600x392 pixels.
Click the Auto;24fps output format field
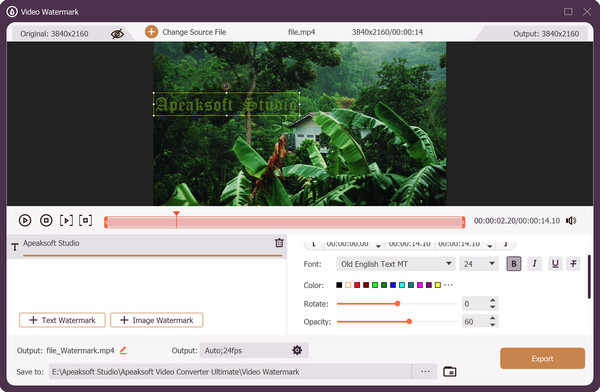coord(254,350)
